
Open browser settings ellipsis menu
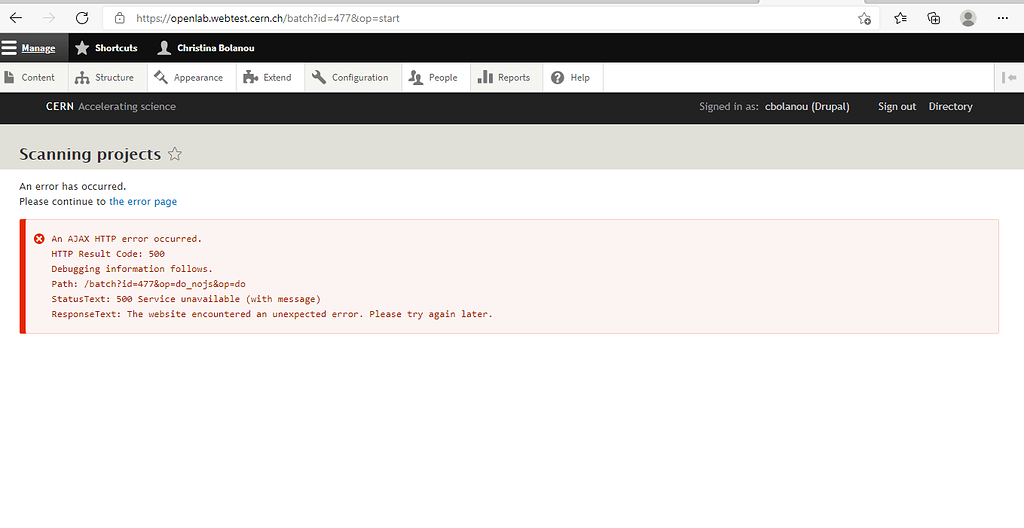[x=1003, y=18]
